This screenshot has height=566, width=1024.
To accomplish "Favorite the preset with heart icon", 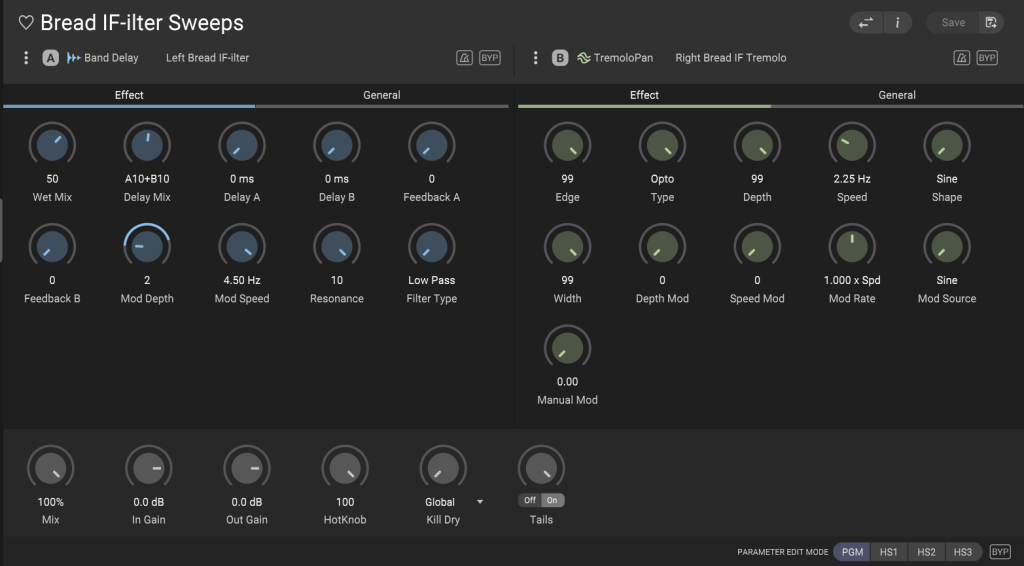I will click(26, 23).
